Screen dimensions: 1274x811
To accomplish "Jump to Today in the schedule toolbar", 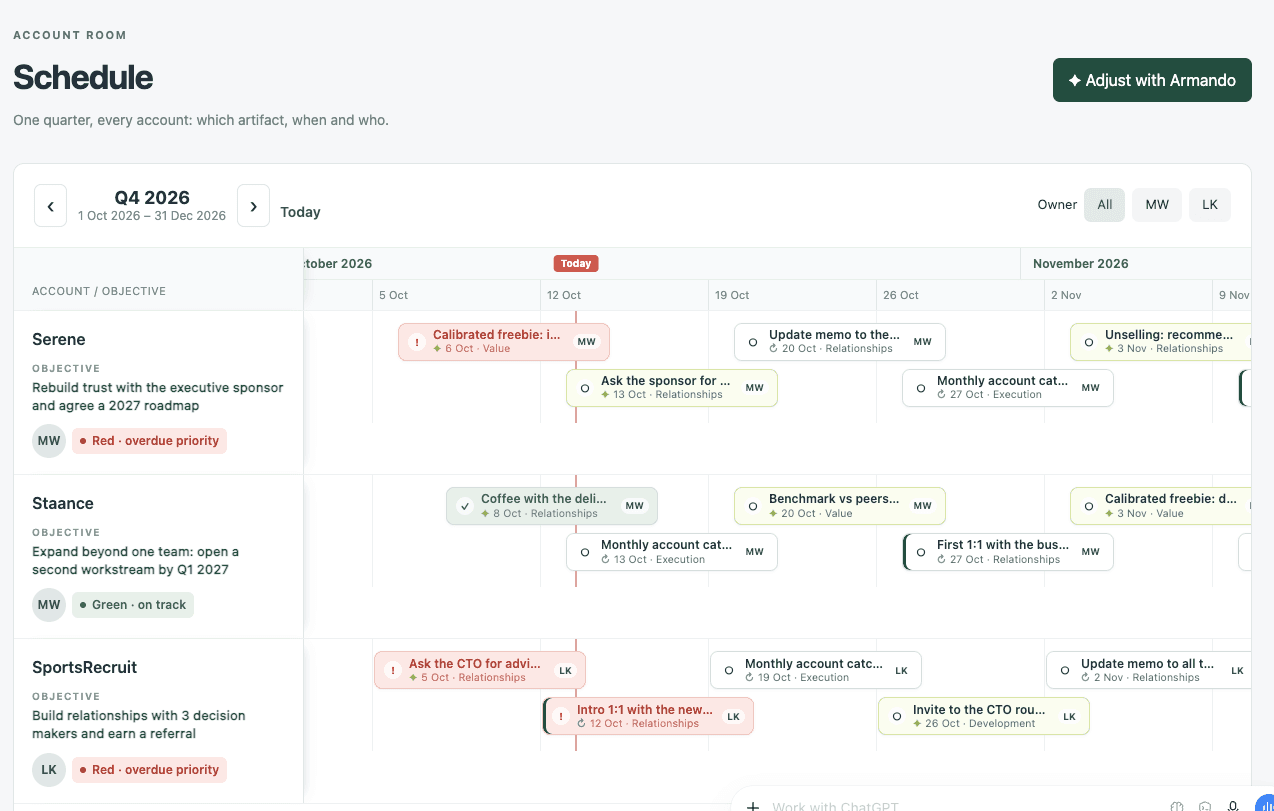I will (300, 212).
